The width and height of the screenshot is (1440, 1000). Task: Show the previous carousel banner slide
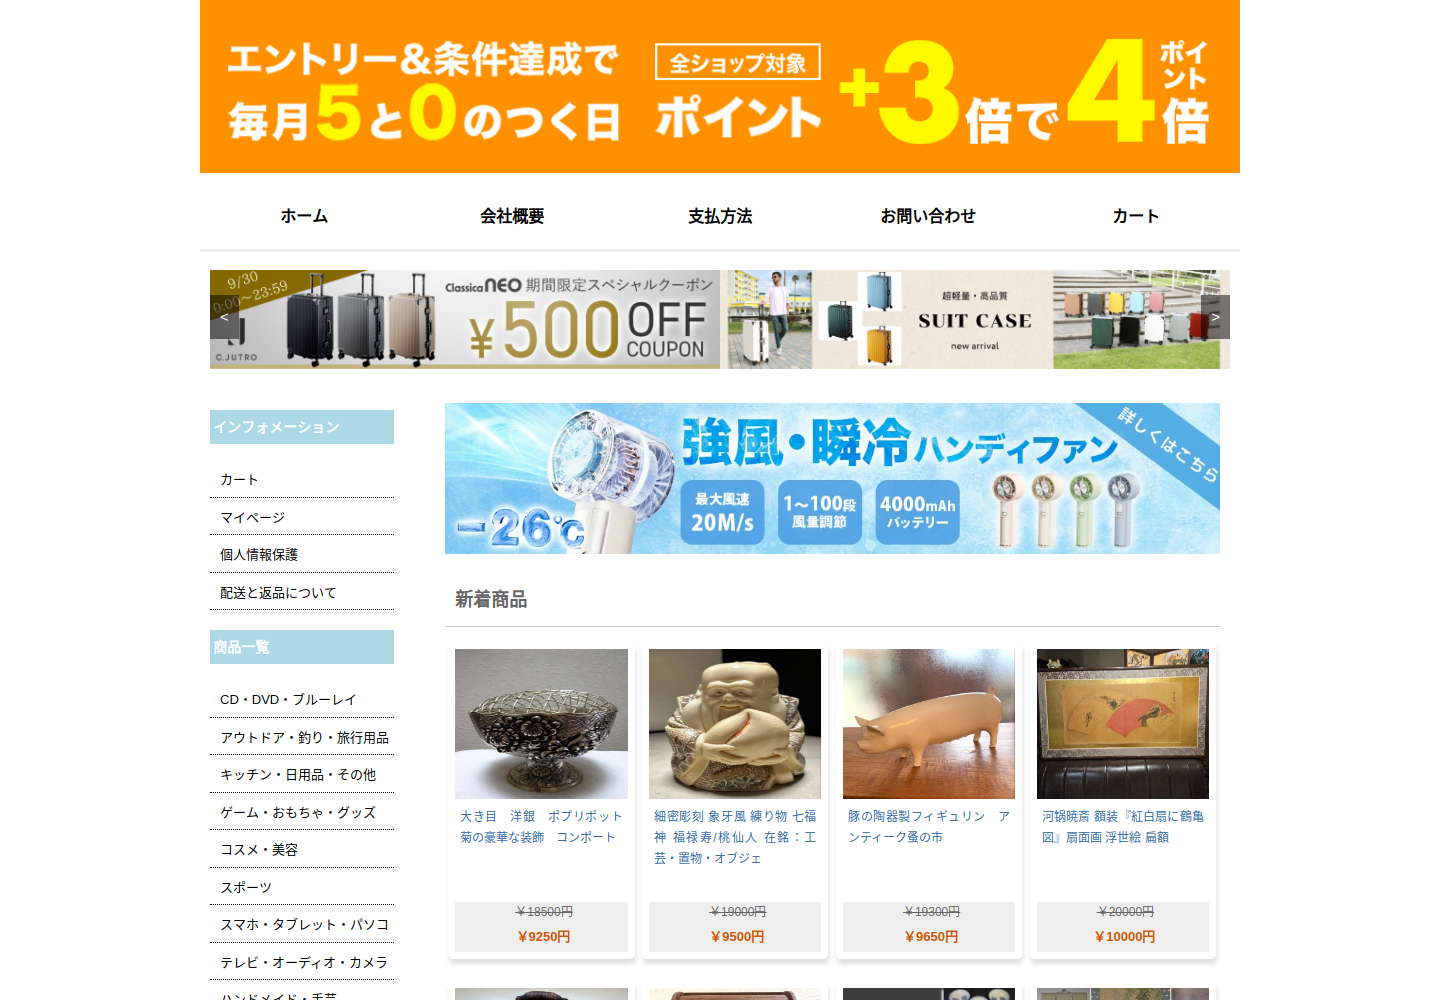(x=225, y=317)
